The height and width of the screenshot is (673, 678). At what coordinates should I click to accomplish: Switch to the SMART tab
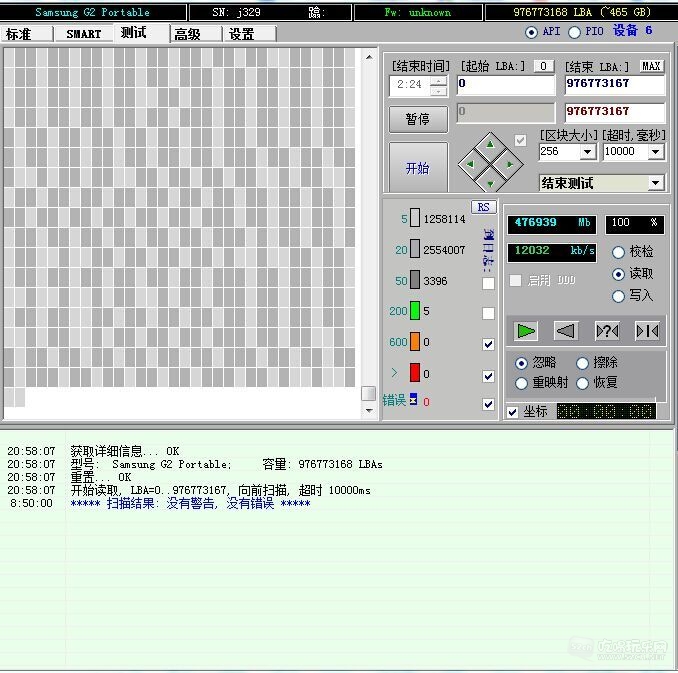[83, 34]
